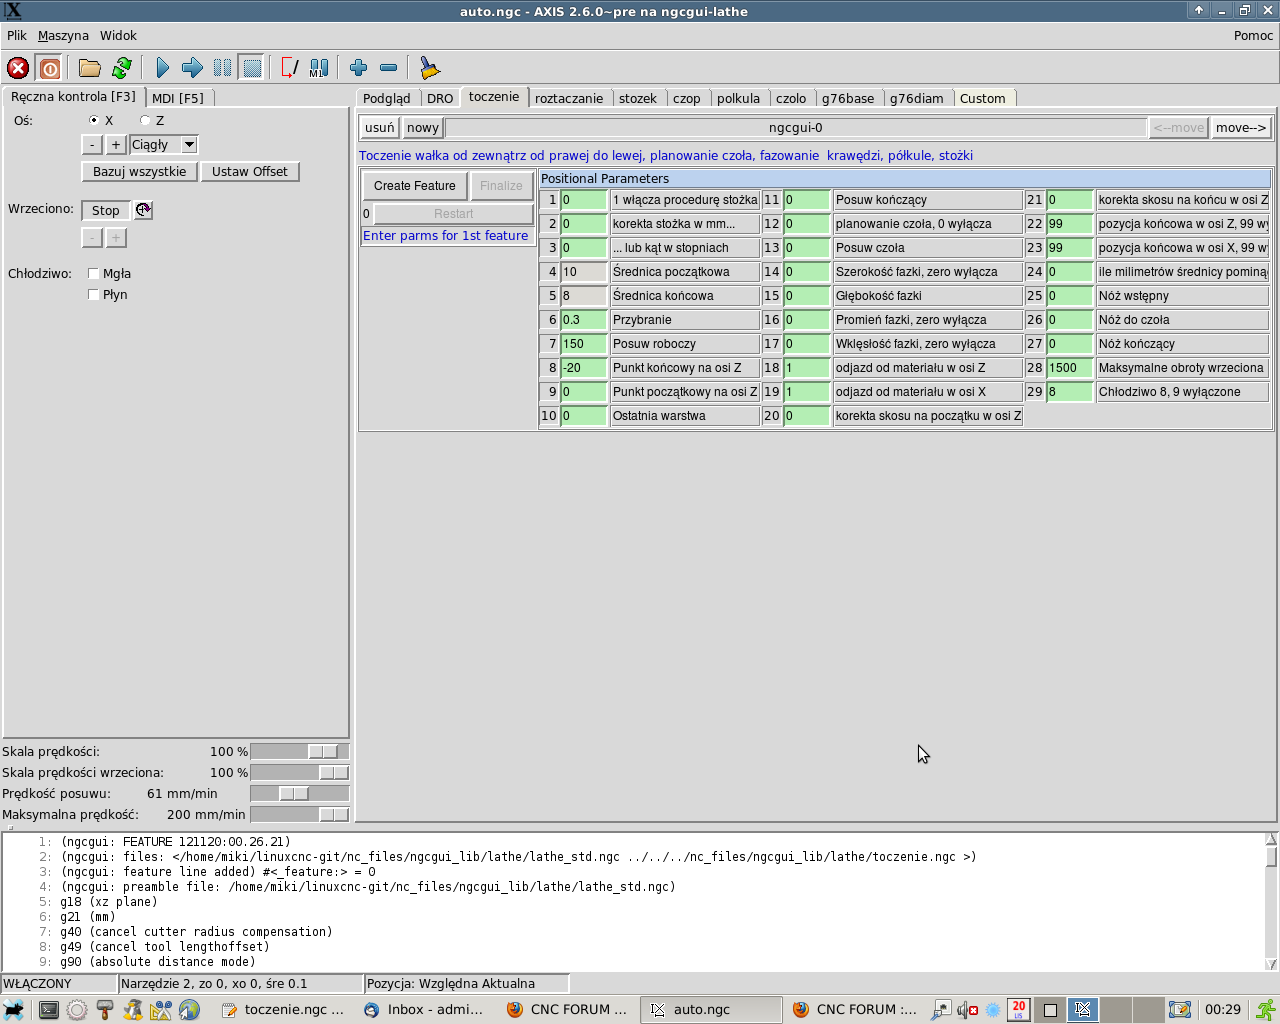Zoom out with the minus icon
Screen dimensions: 1280x1024
click(389, 68)
